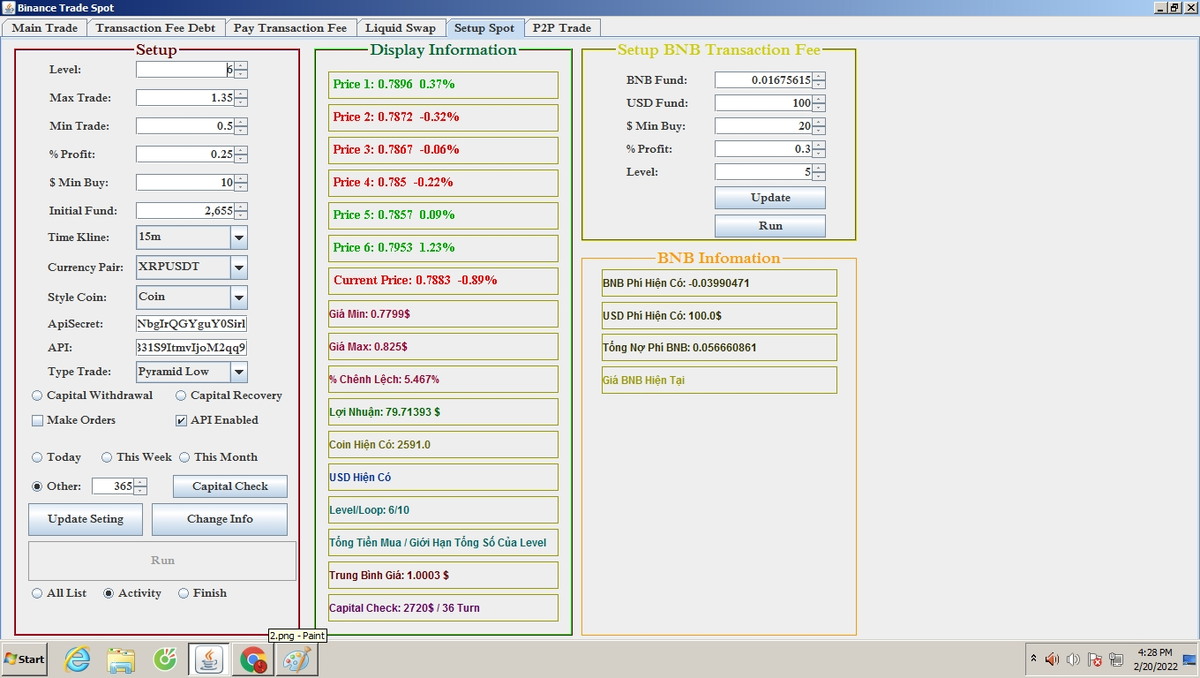Viewport: 1200px width, 678px height.
Task: Click the Price 6: 0.7953 row
Action: tap(443, 248)
